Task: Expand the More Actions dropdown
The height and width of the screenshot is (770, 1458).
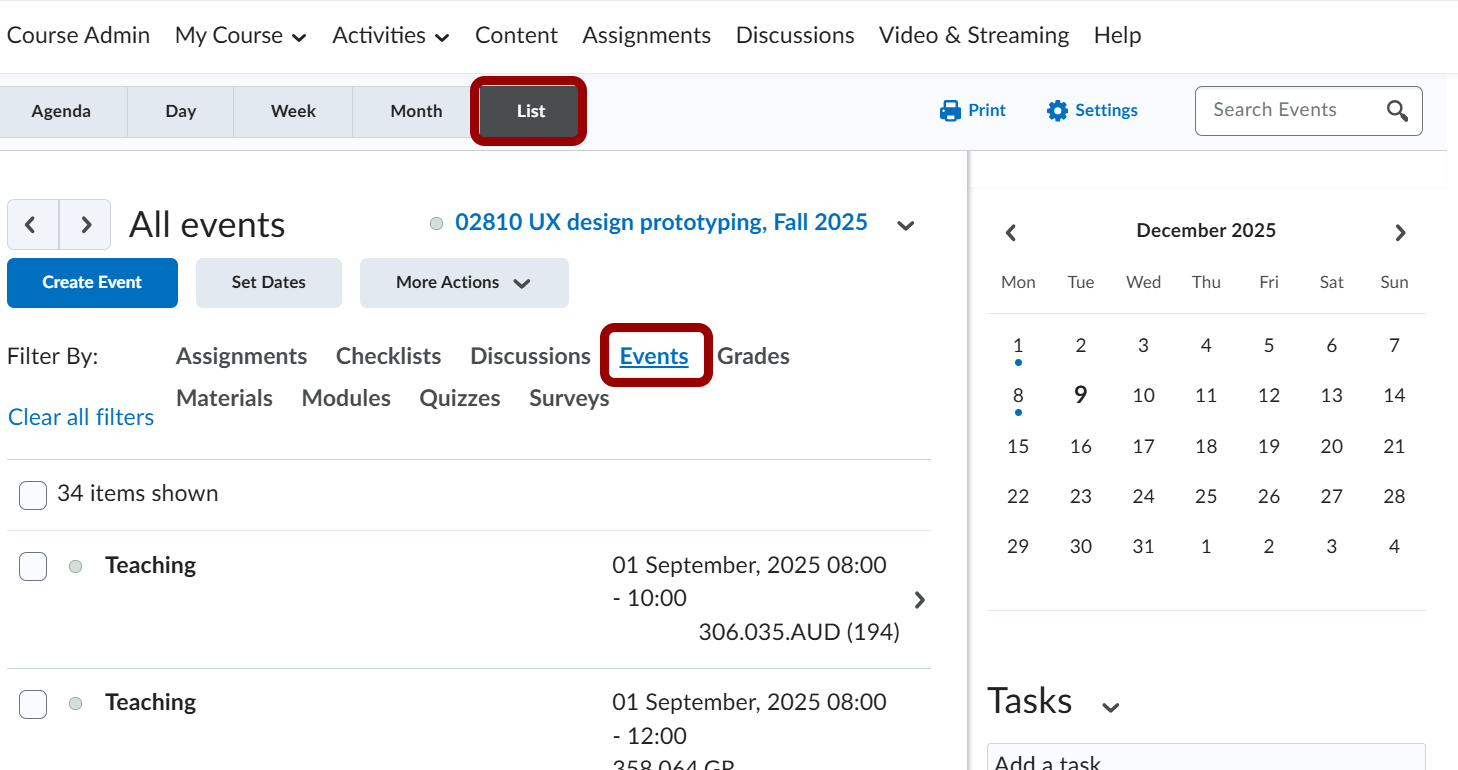Action: (x=464, y=283)
